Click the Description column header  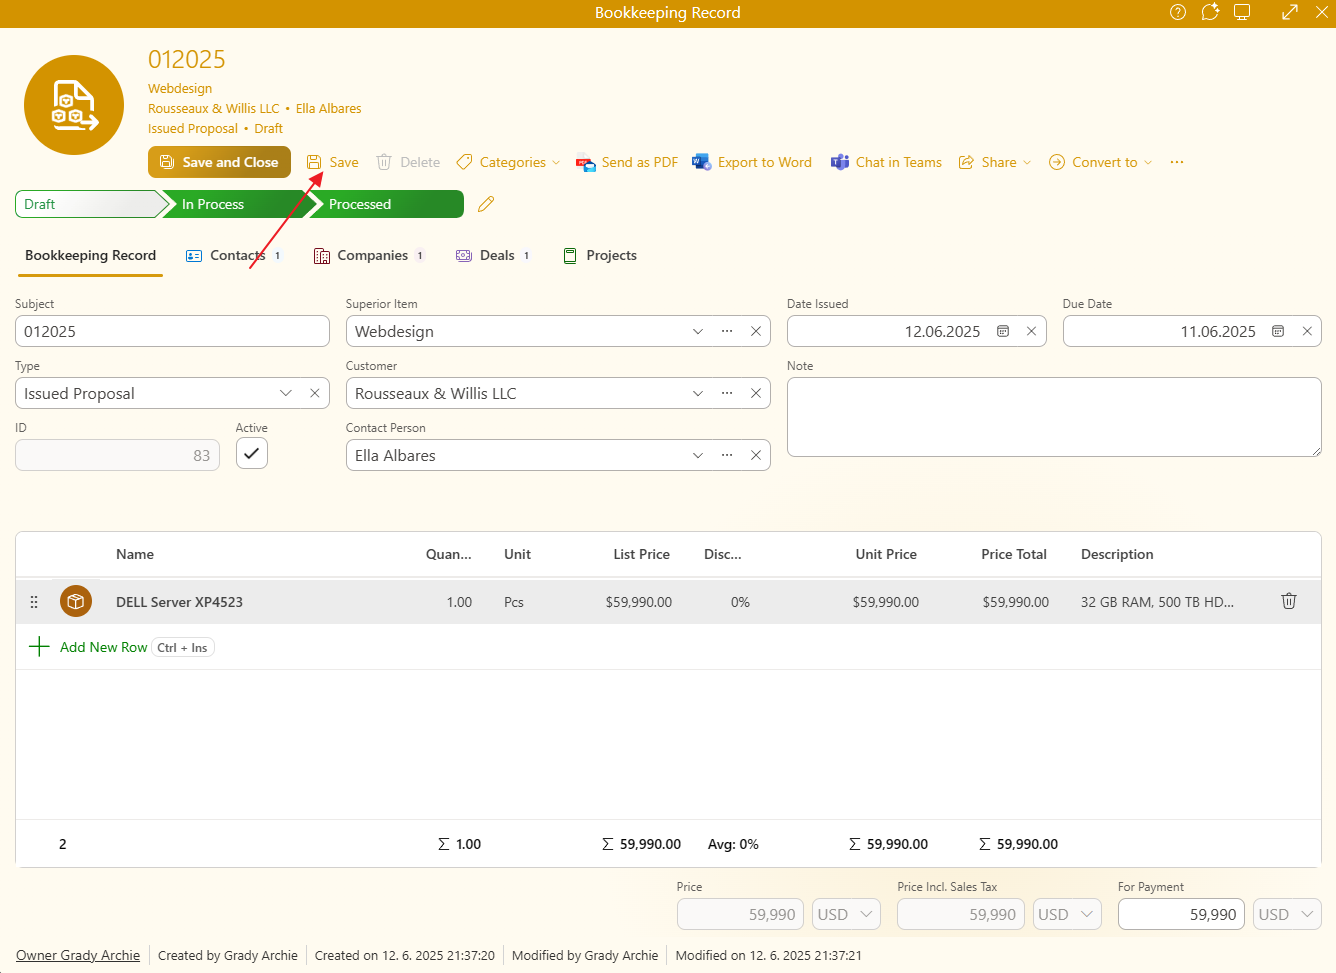(1117, 554)
